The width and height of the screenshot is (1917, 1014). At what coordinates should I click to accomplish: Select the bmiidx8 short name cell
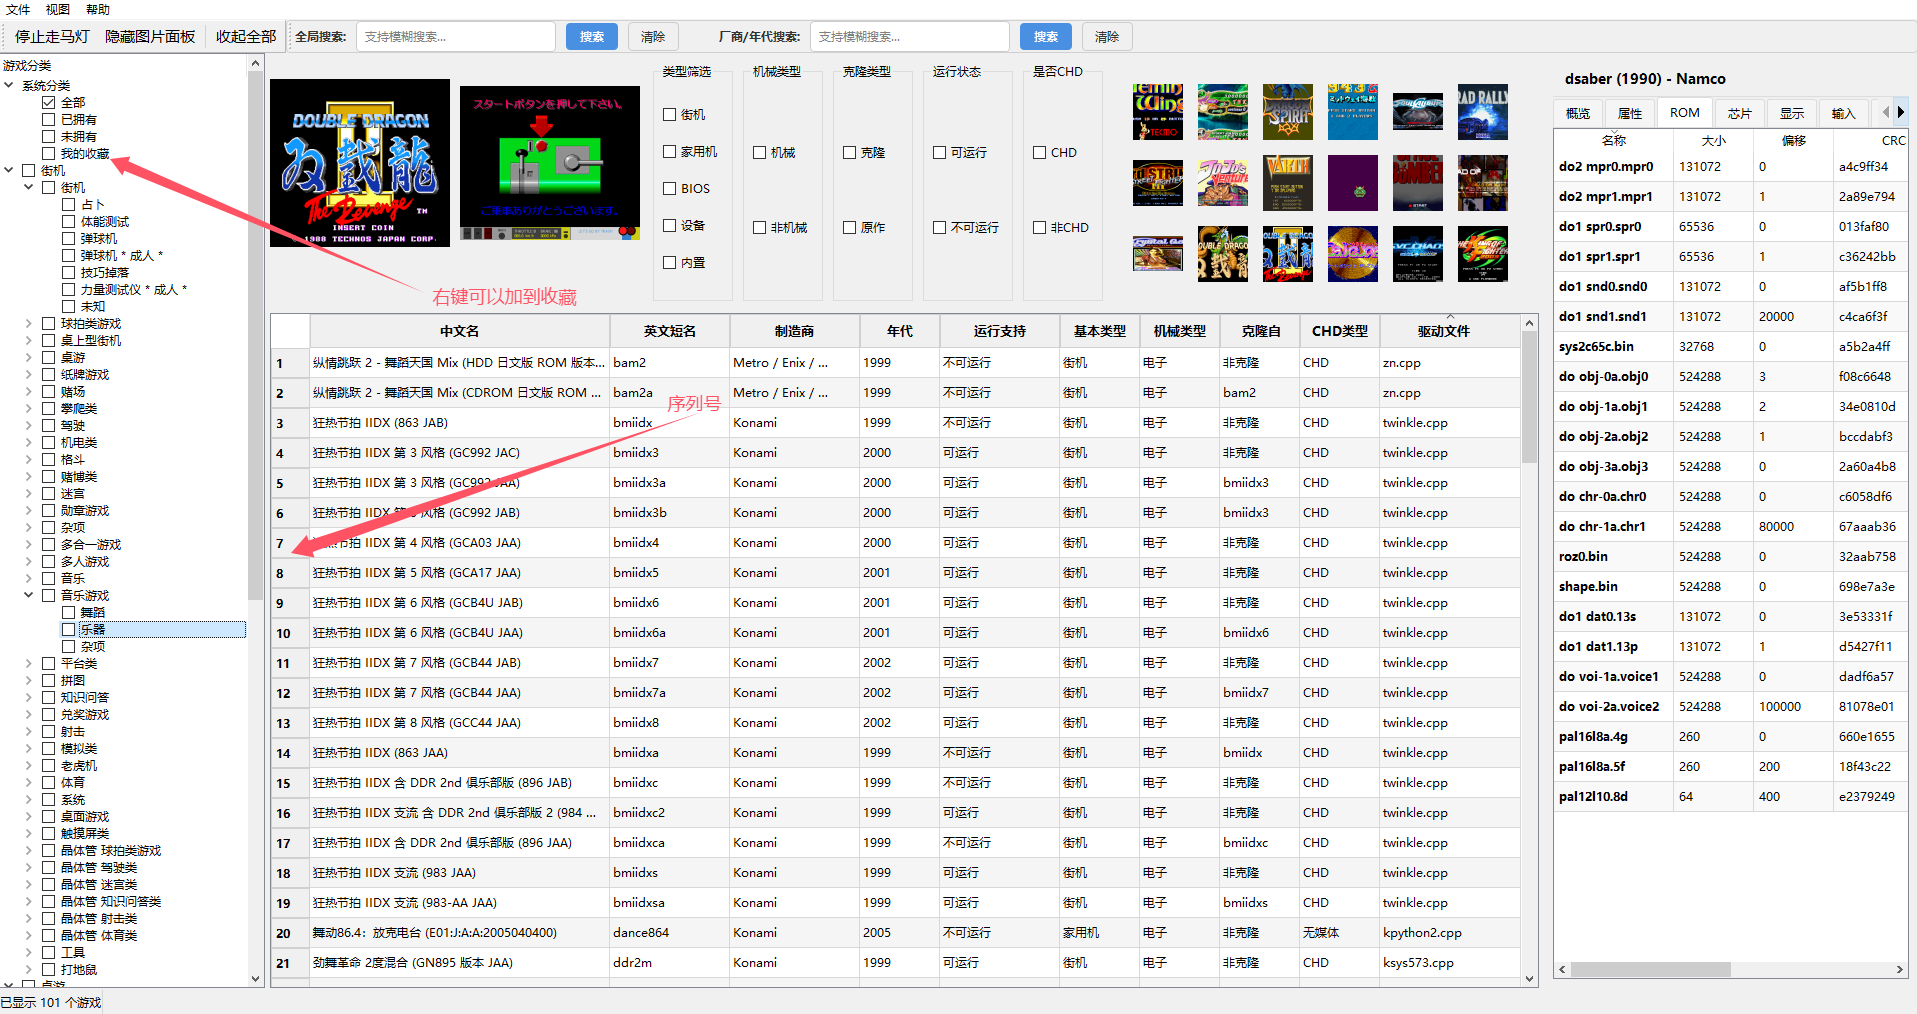tap(669, 723)
